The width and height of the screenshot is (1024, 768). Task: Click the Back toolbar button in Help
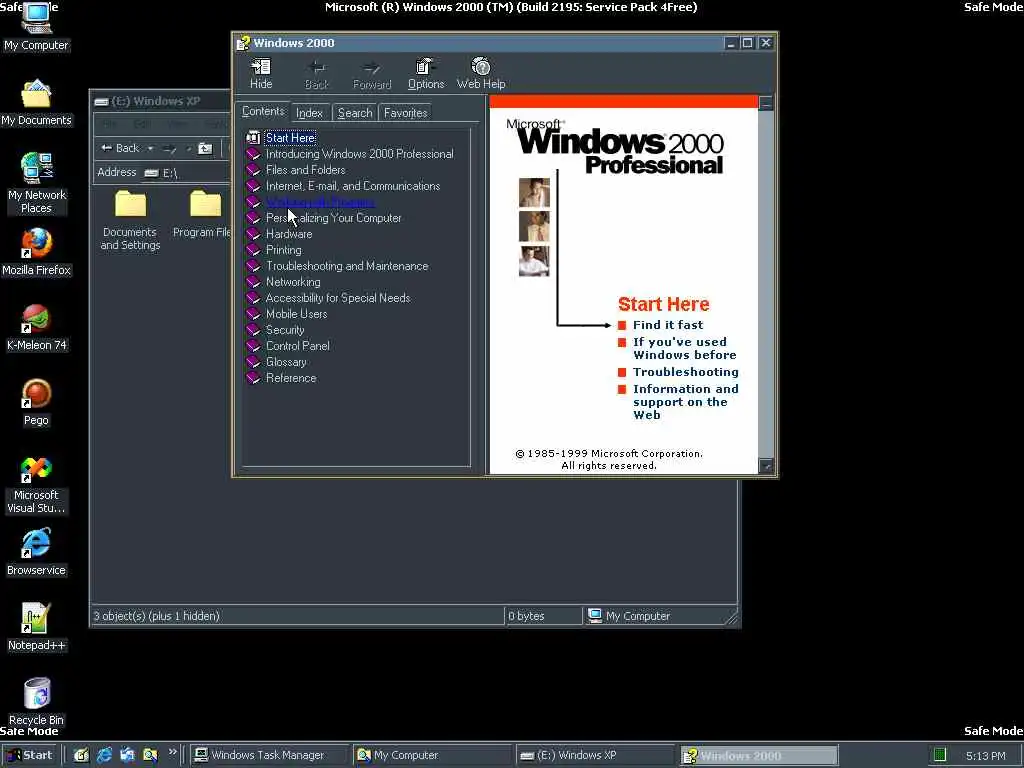317,73
